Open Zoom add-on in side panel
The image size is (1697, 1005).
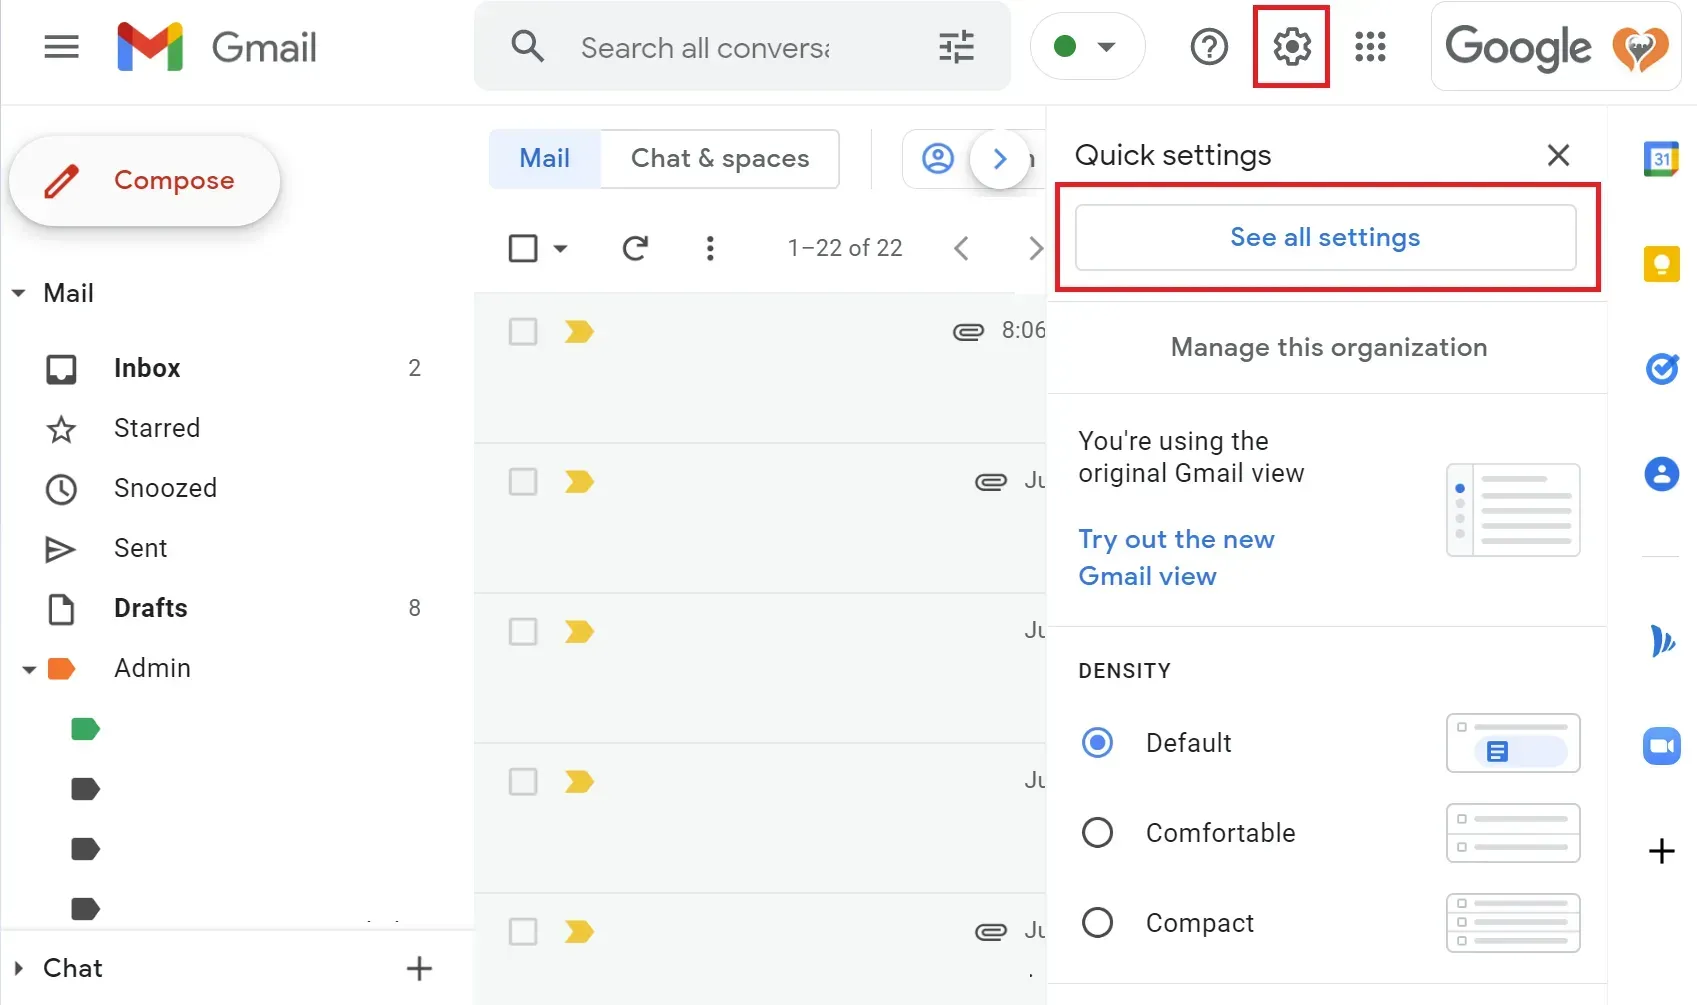coord(1661,746)
